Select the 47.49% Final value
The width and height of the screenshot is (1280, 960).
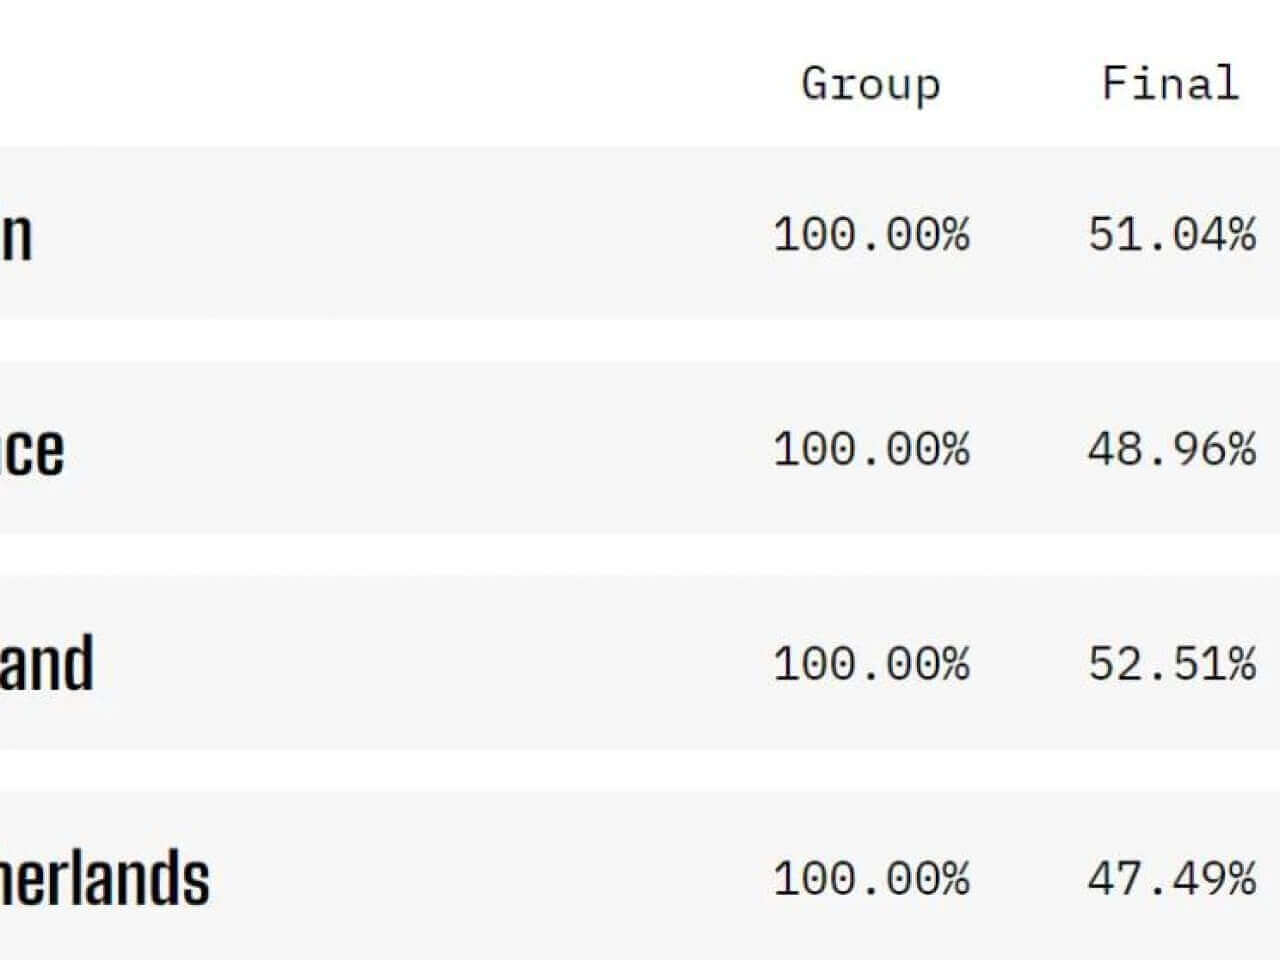click(1172, 879)
